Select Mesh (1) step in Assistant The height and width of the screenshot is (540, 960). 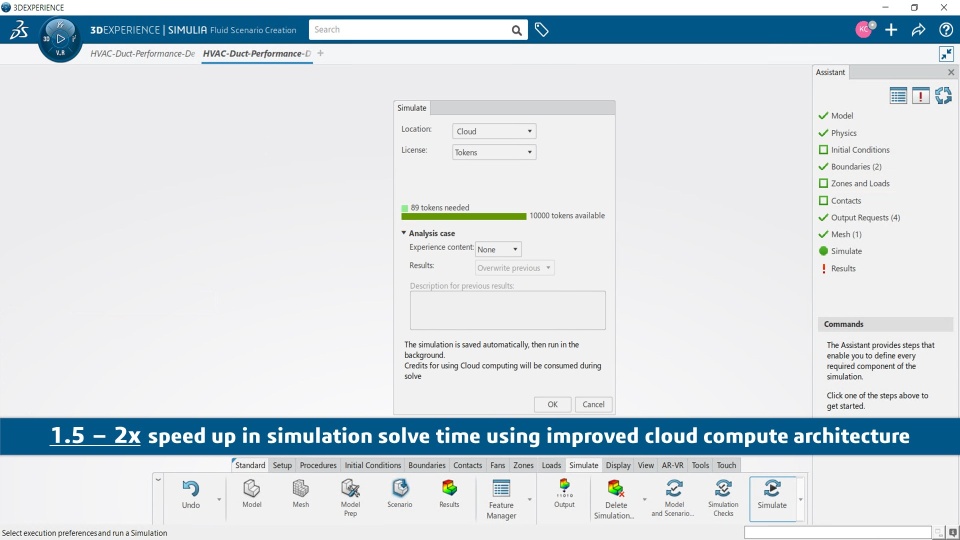[x=846, y=234]
